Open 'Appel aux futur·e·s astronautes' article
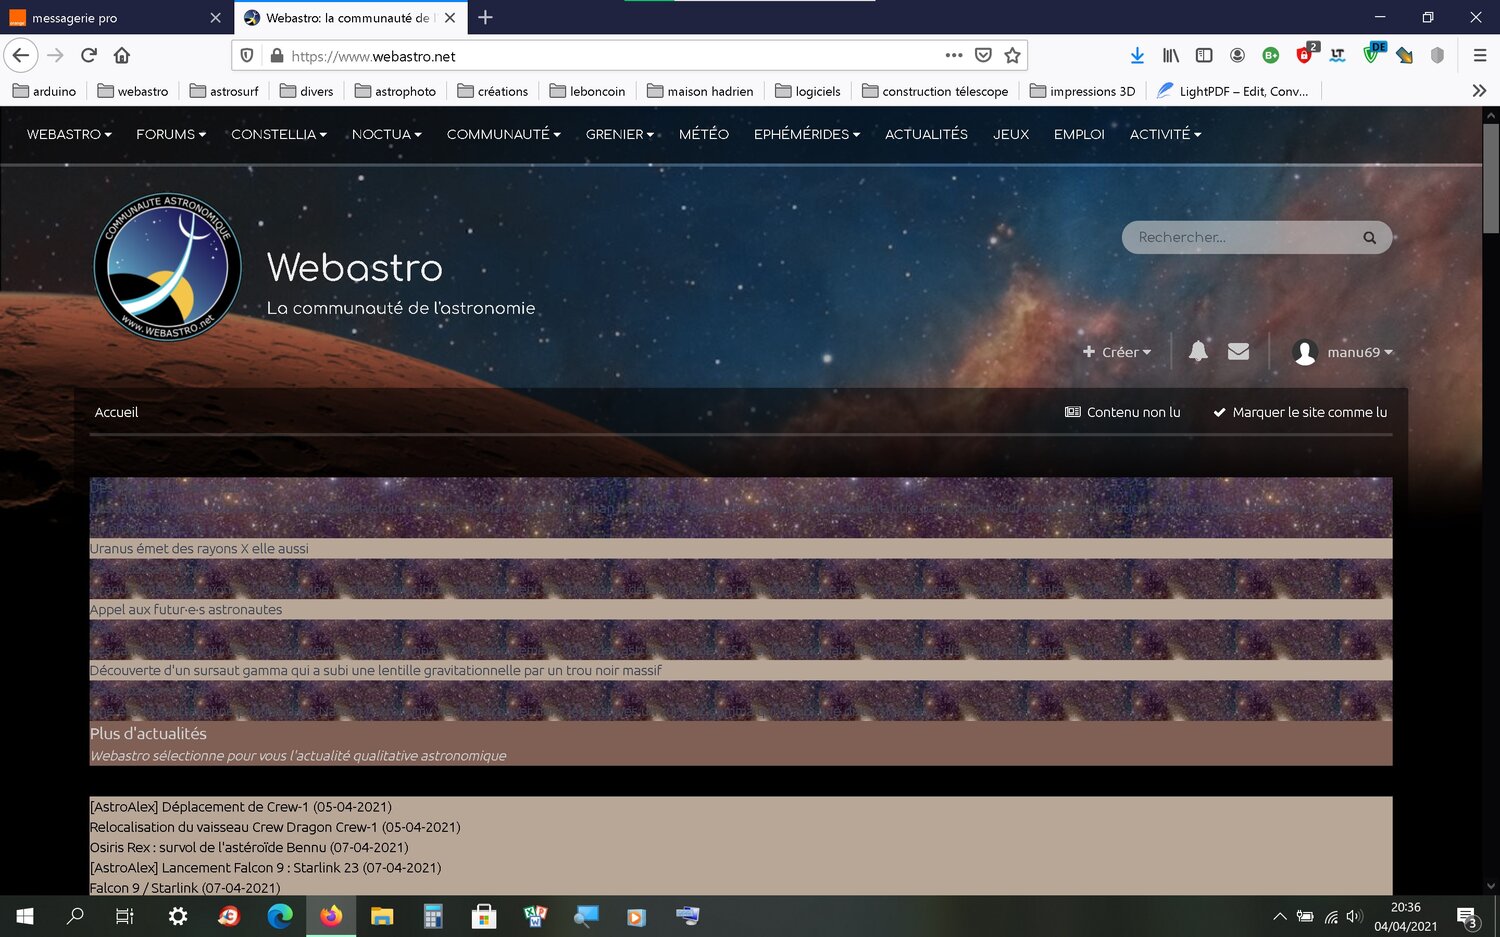This screenshot has height=937, width=1500. pos(186,610)
